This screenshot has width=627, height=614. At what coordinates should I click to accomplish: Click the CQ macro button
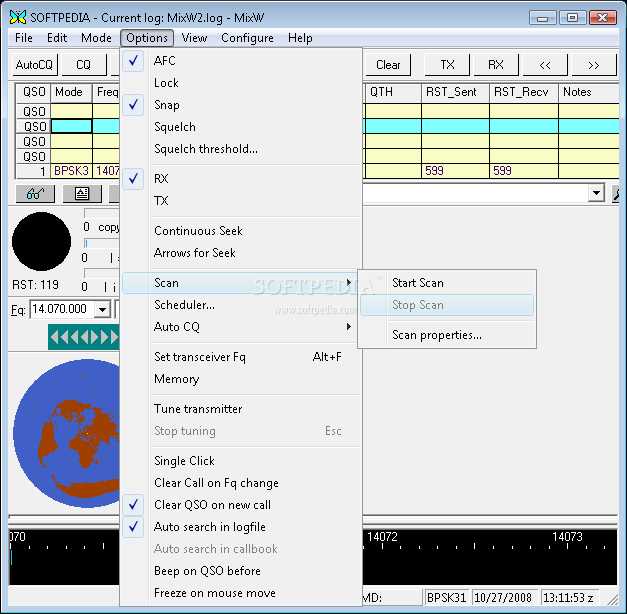click(x=84, y=65)
